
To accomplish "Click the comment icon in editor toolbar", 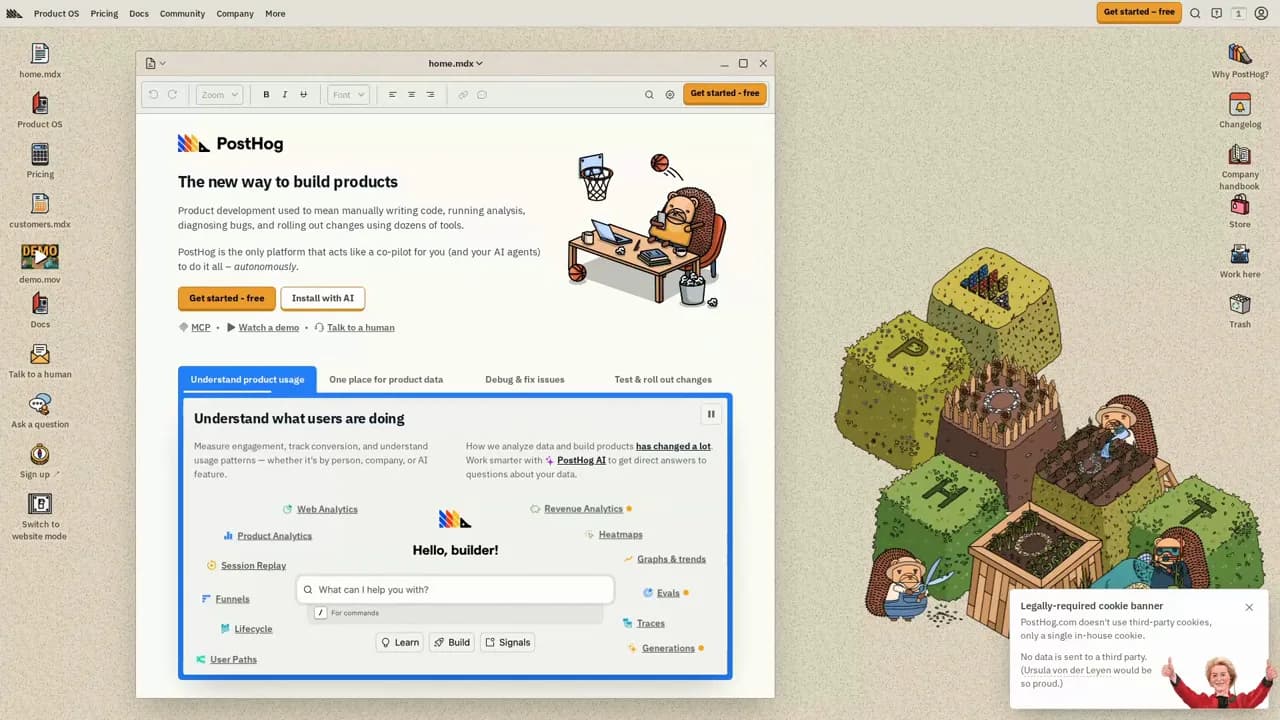I will pyautogui.click(x=482, y=95).
